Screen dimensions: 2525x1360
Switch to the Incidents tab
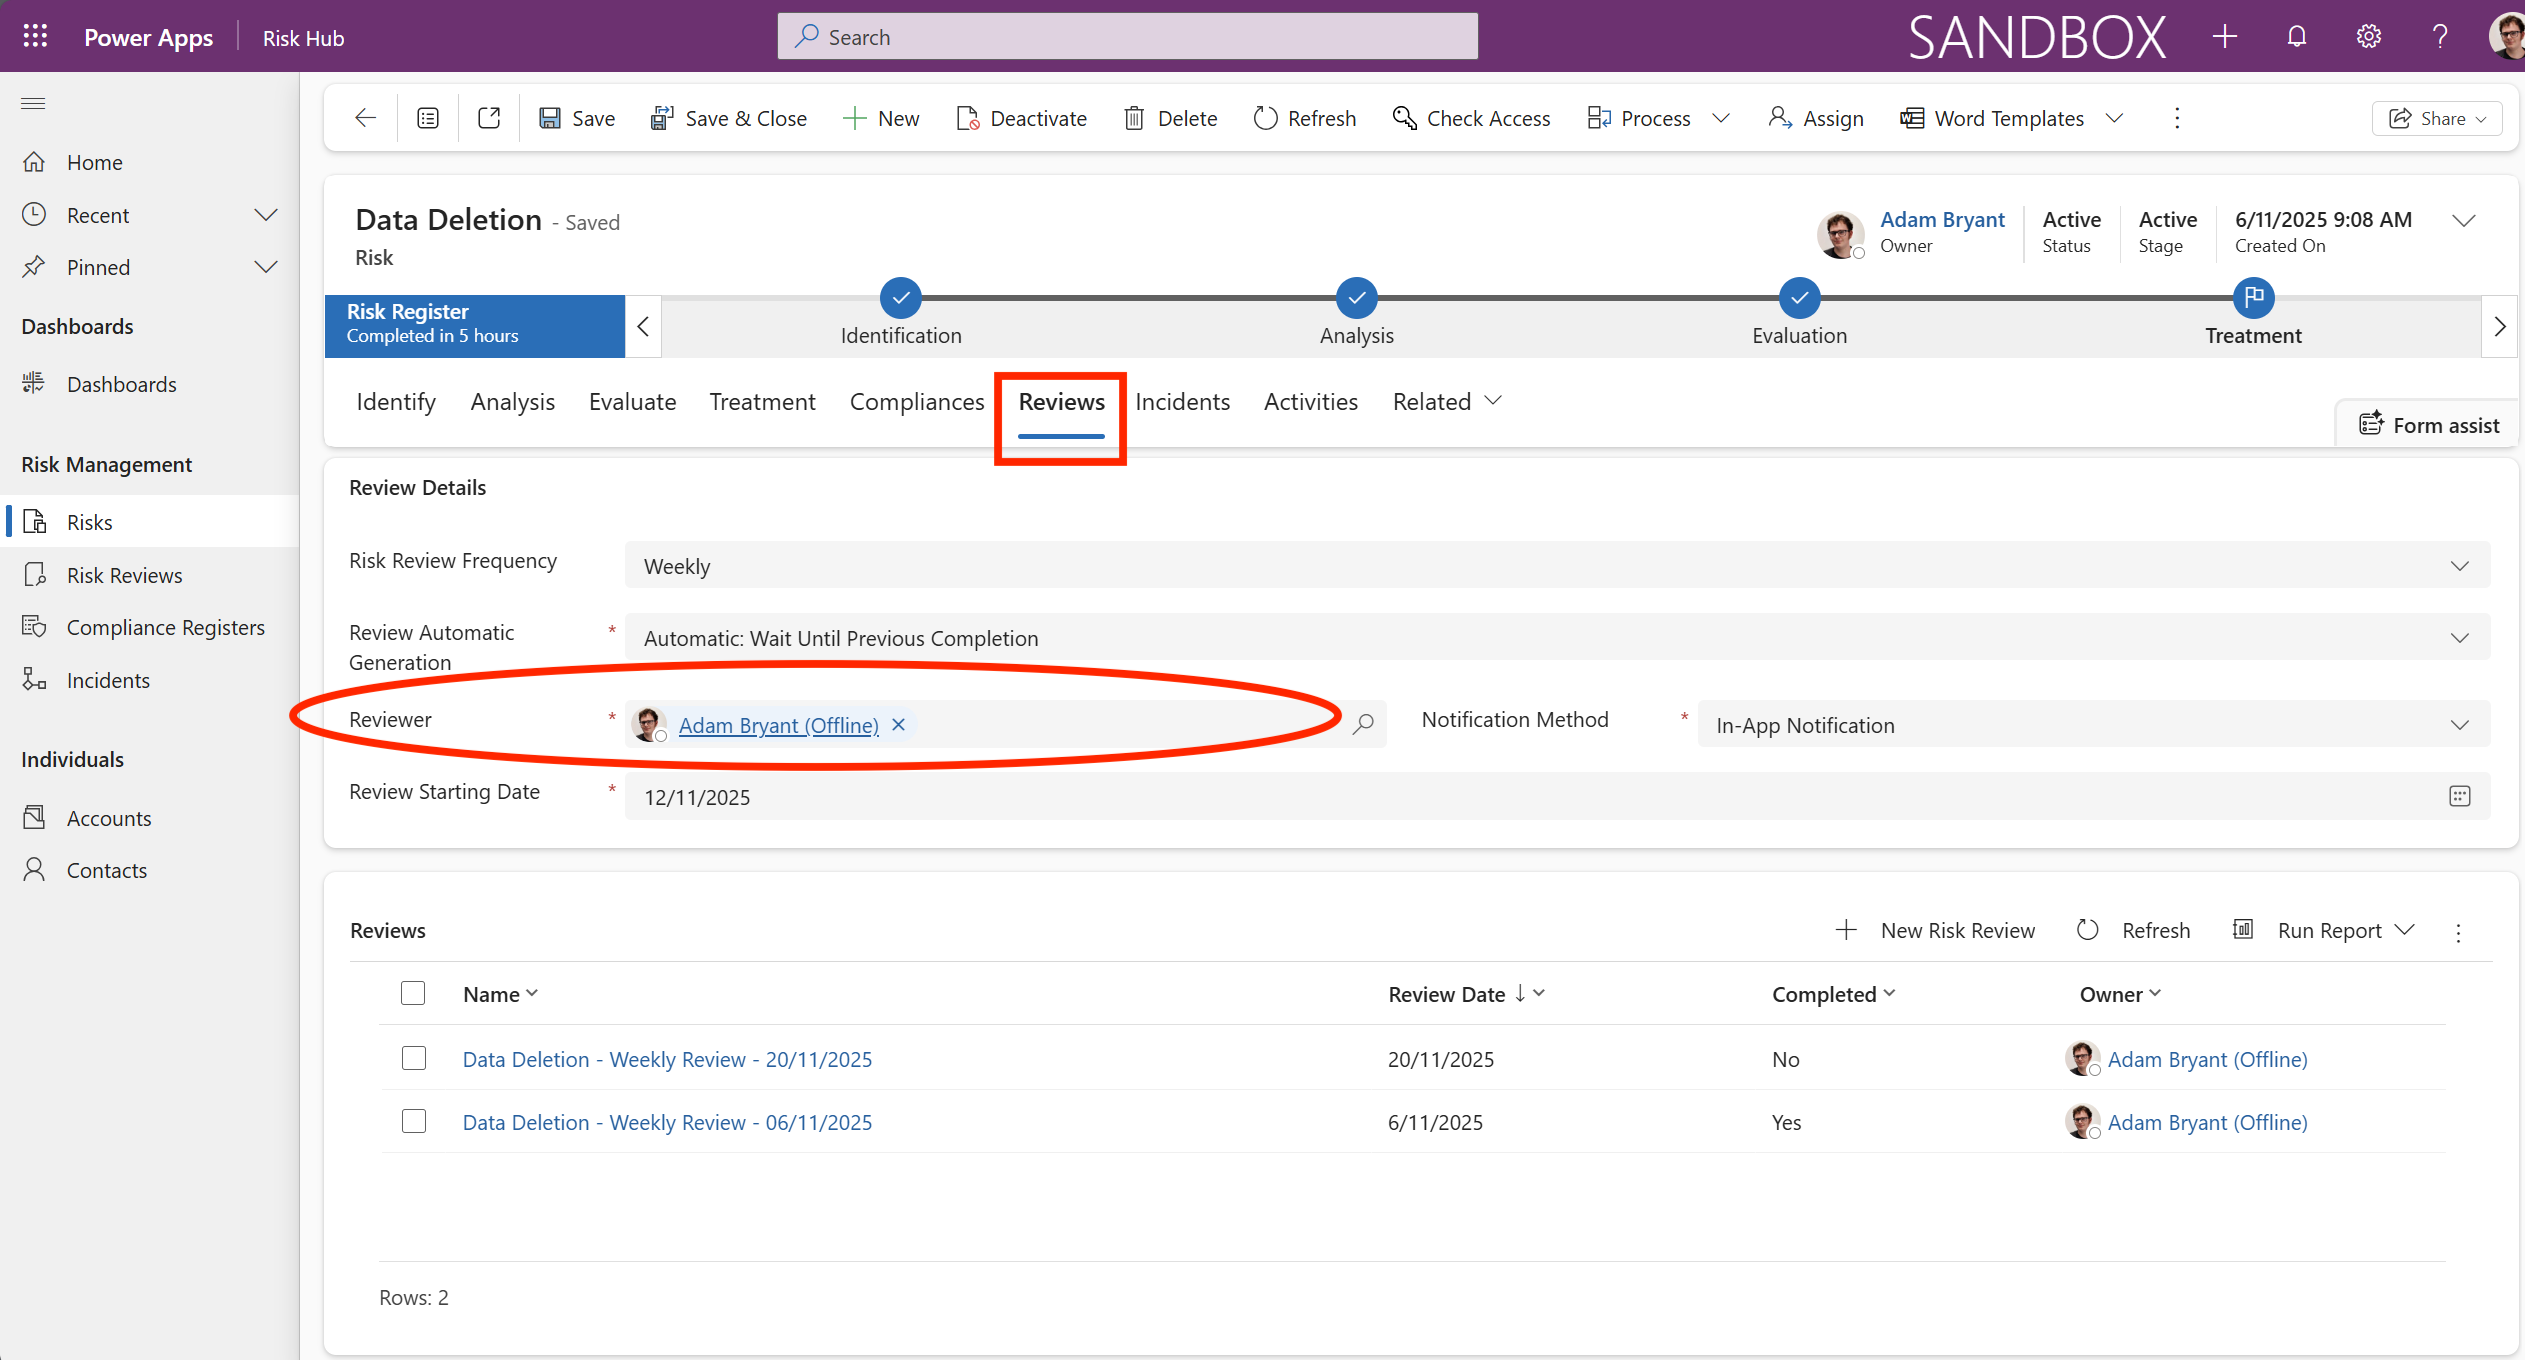pos(1182,401)
